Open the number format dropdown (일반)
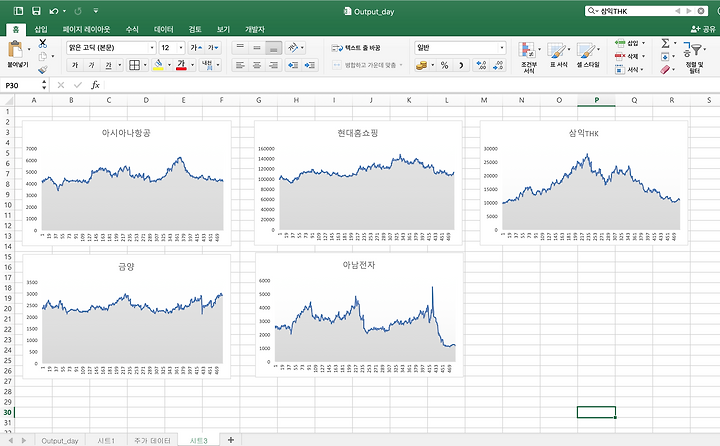The width and height of the screenshot is (720, 446). point(501,47)
